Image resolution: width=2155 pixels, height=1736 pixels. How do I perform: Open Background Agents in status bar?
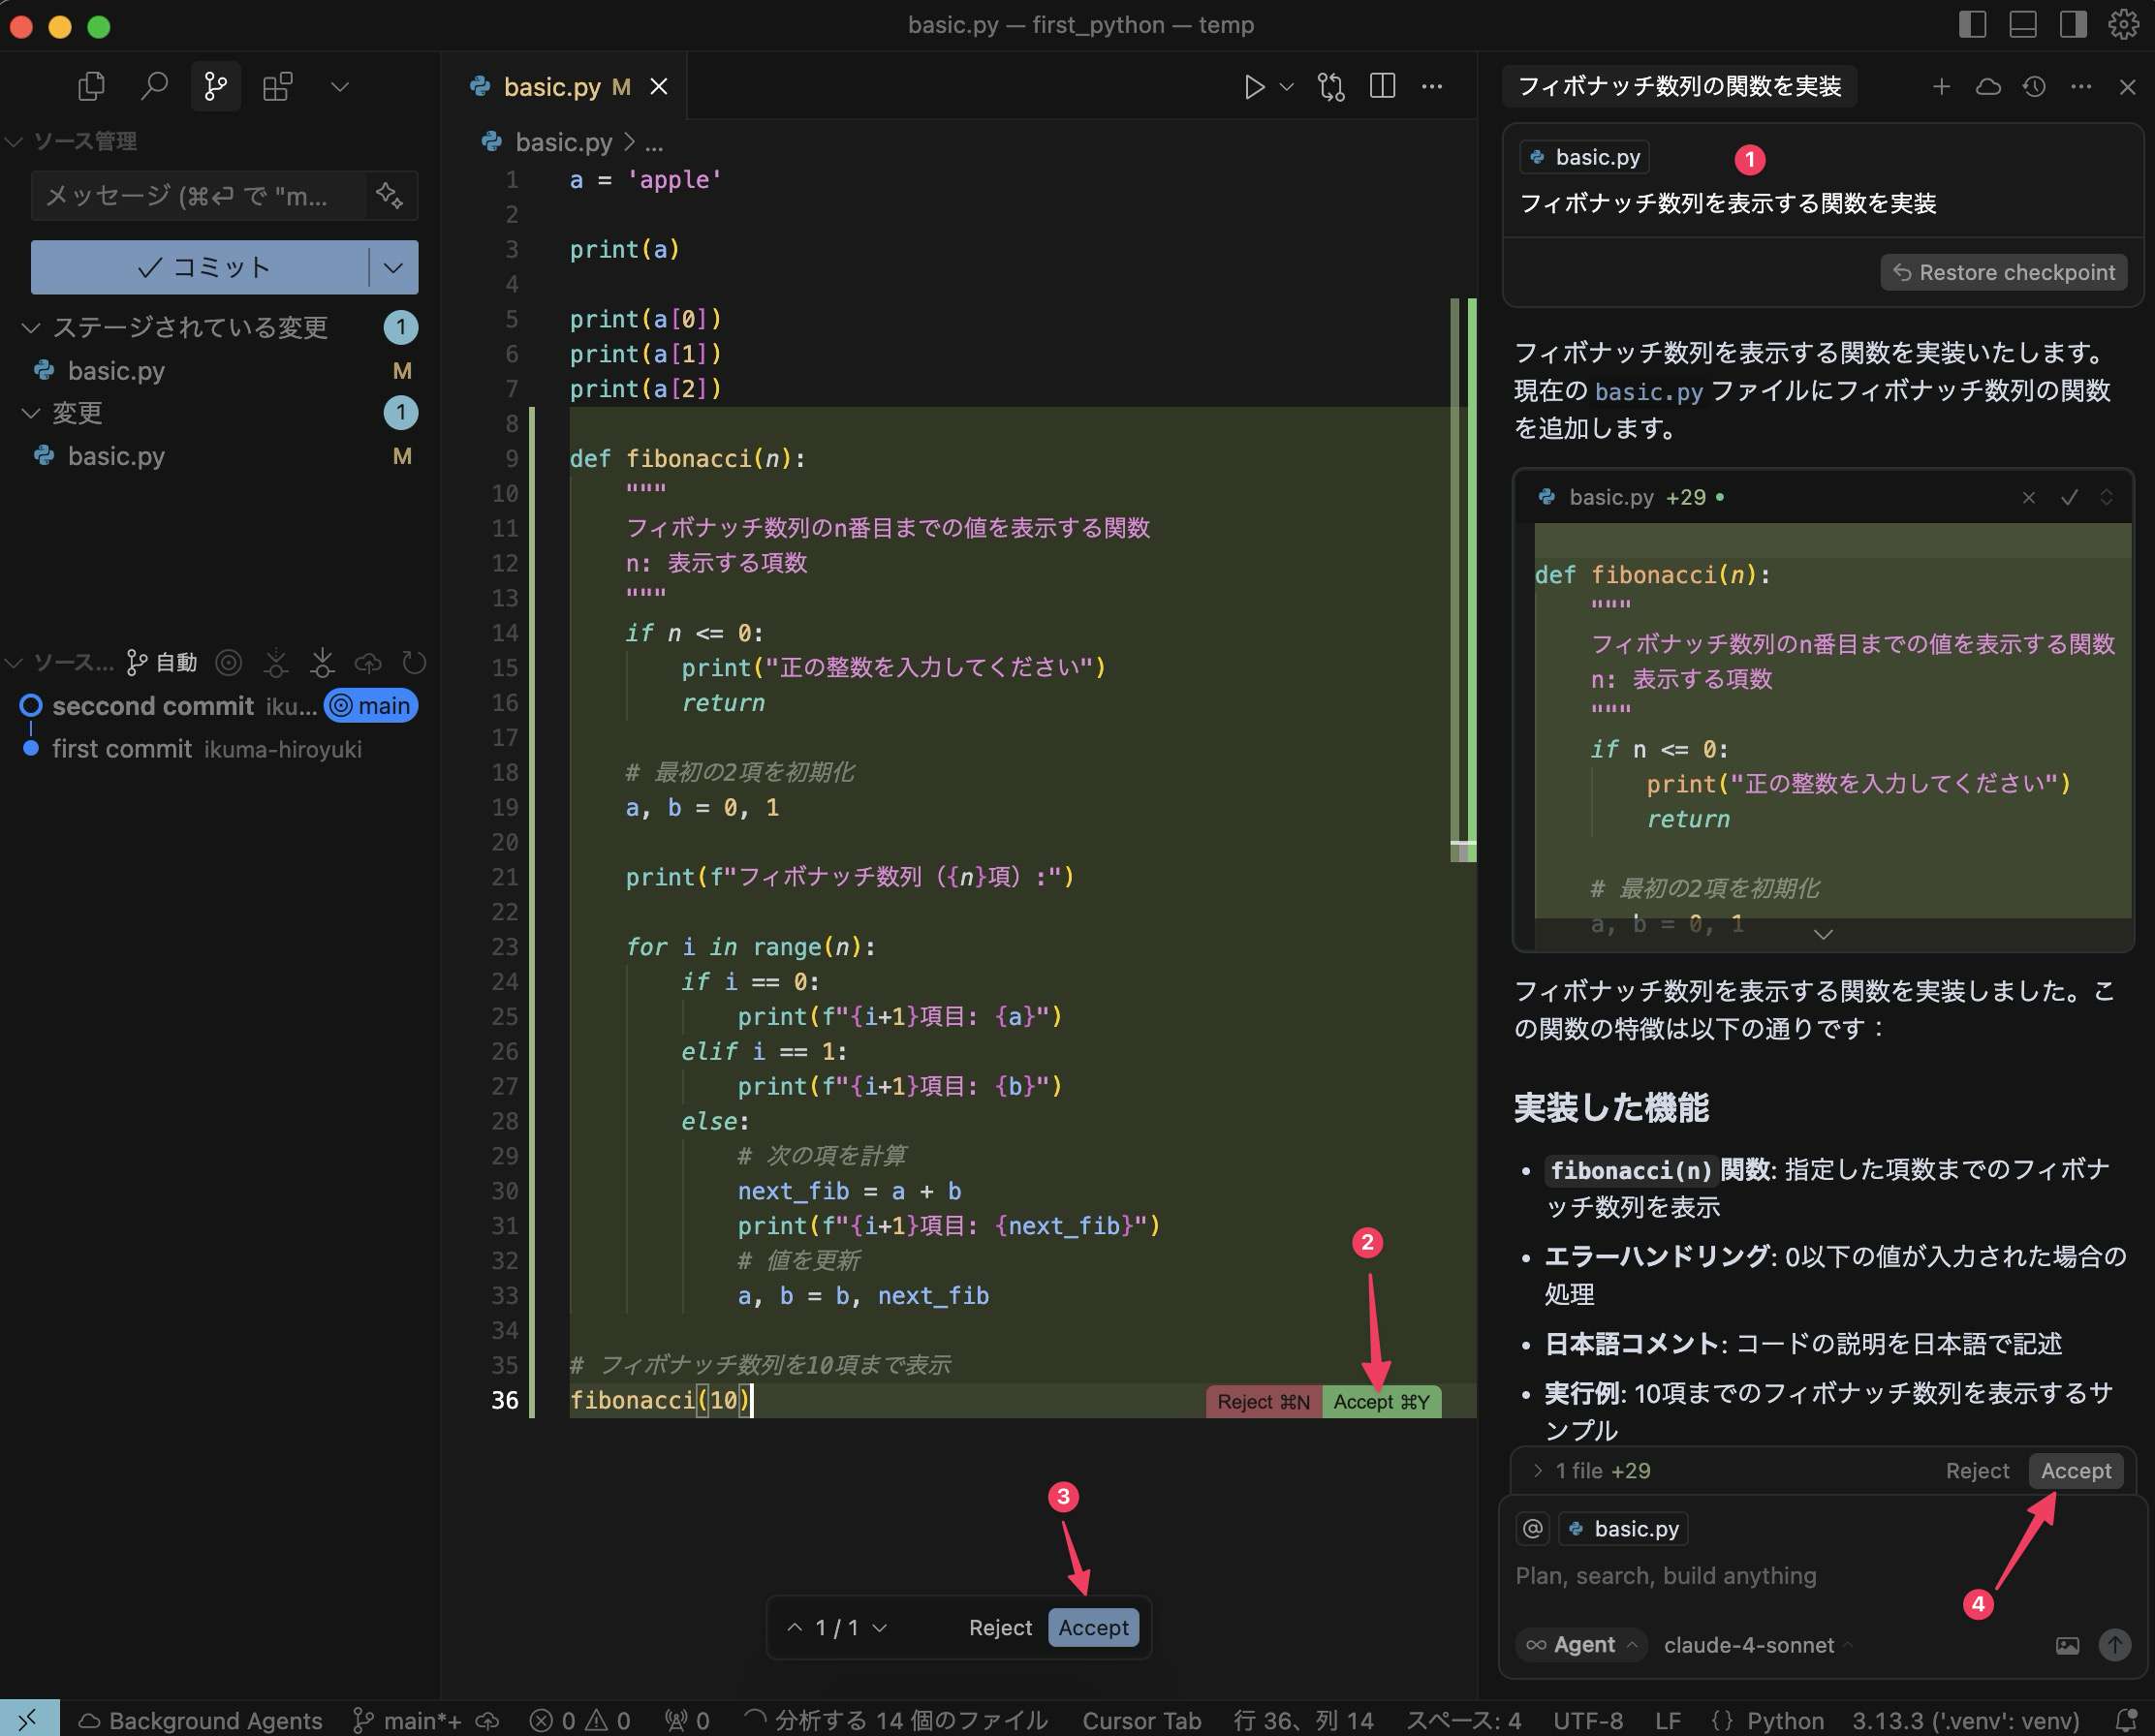pos(200,1720)
